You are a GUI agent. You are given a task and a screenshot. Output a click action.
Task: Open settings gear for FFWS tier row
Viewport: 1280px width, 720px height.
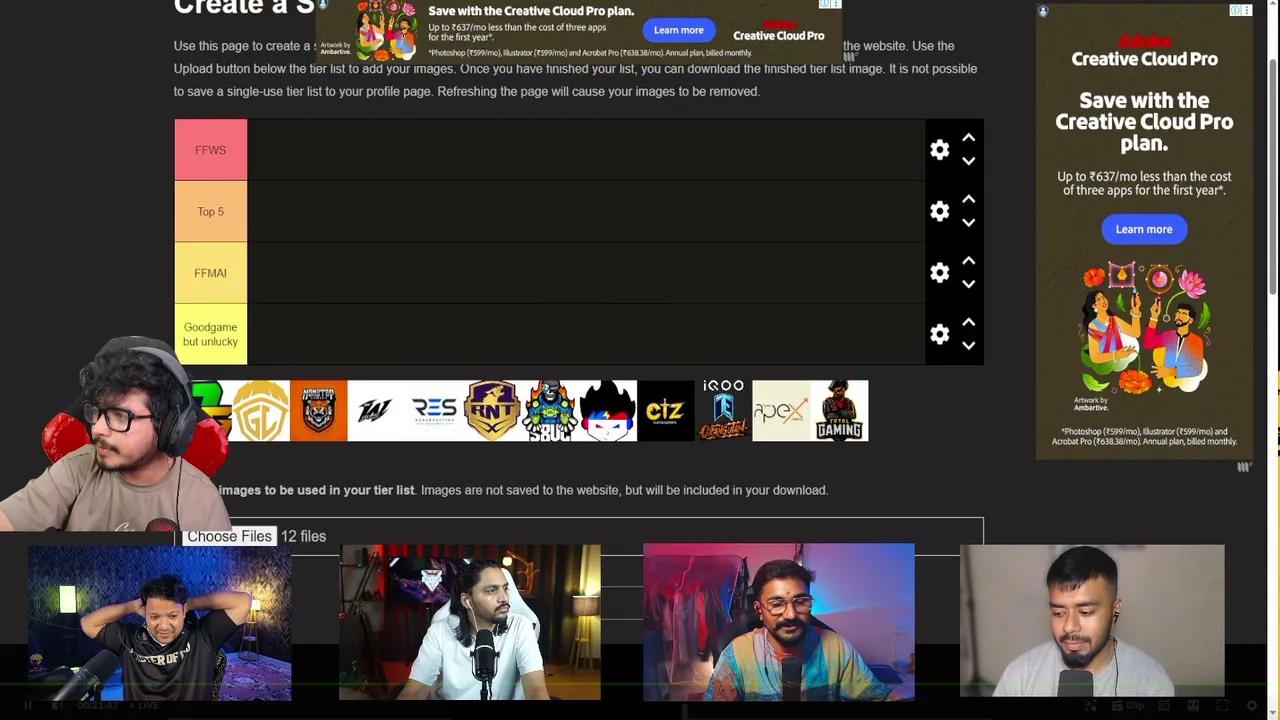(939, 150)
